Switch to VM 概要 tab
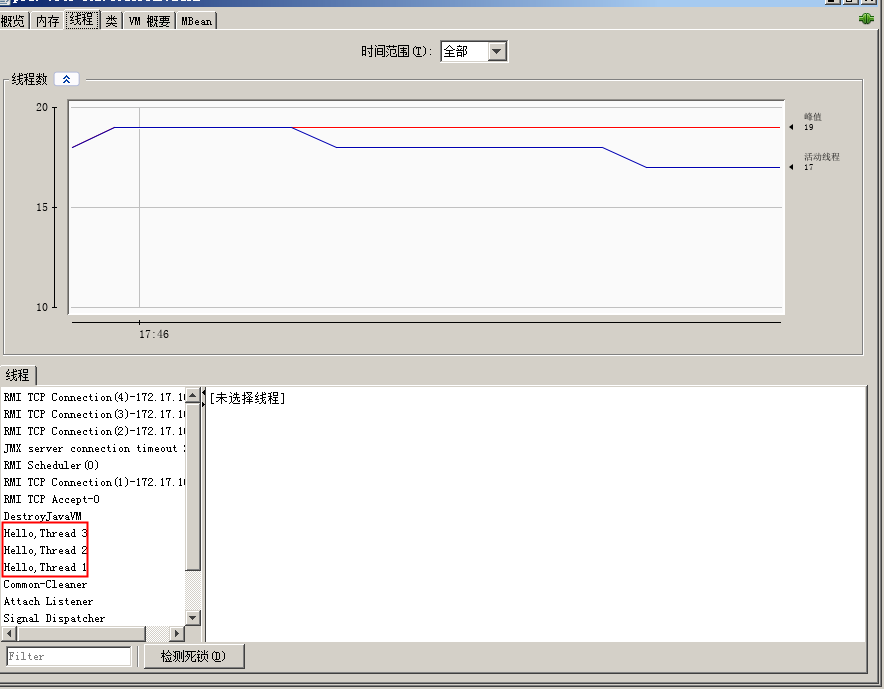This screenshot has height=689, width=884. tap(149, 21)
